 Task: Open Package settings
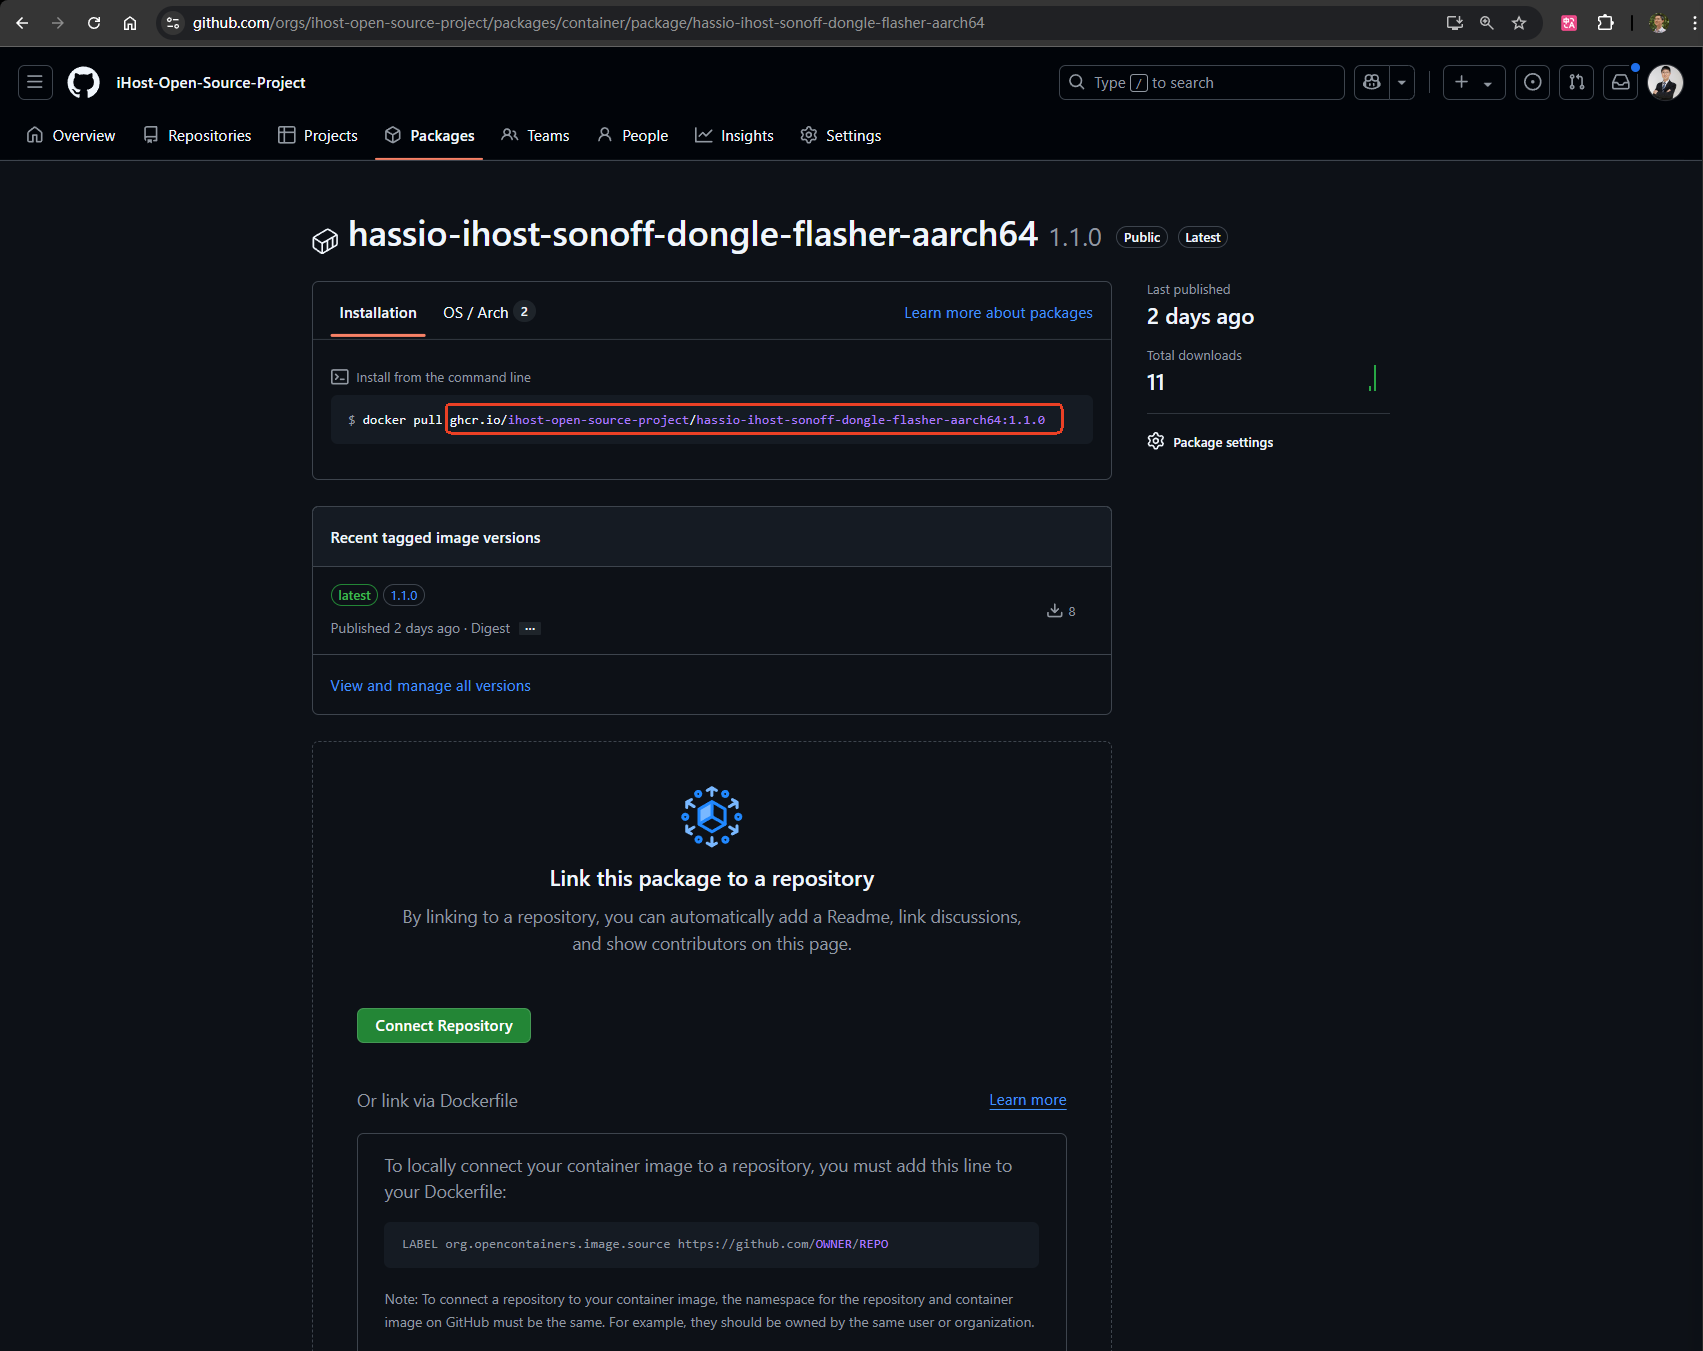[x=1210, y=442]
